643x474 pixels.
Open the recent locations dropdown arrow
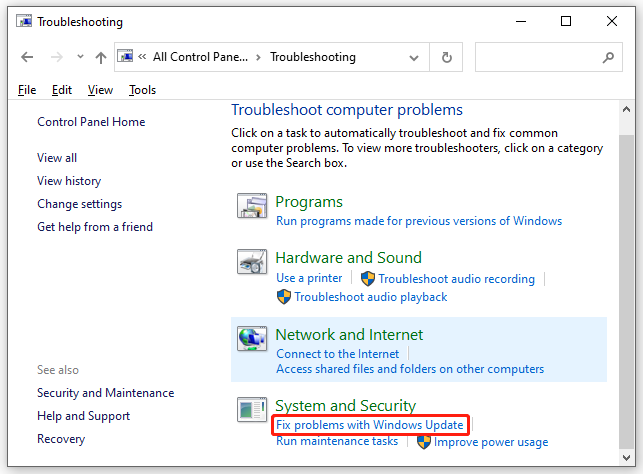click(x=80, y=57)
